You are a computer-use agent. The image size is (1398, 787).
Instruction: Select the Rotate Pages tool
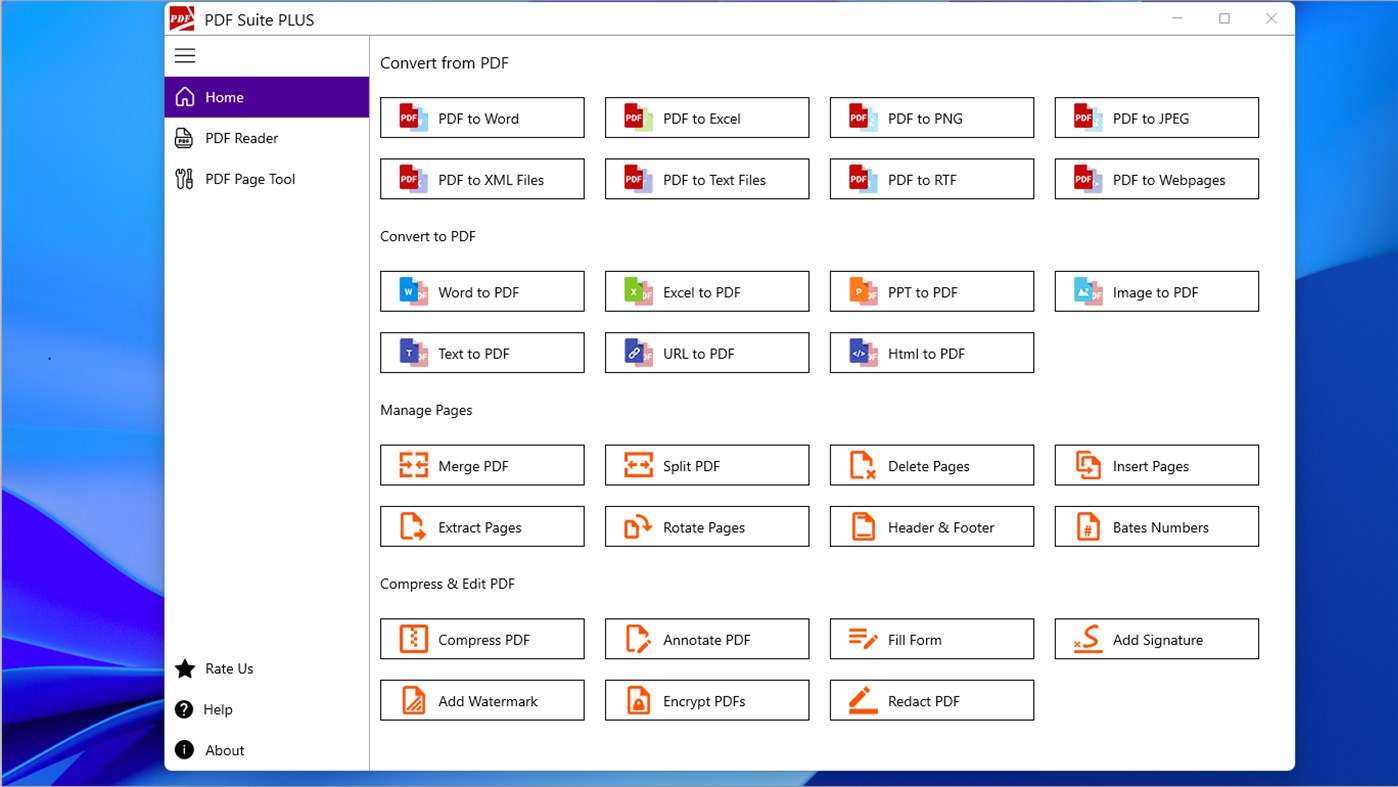tap(706, 526)
